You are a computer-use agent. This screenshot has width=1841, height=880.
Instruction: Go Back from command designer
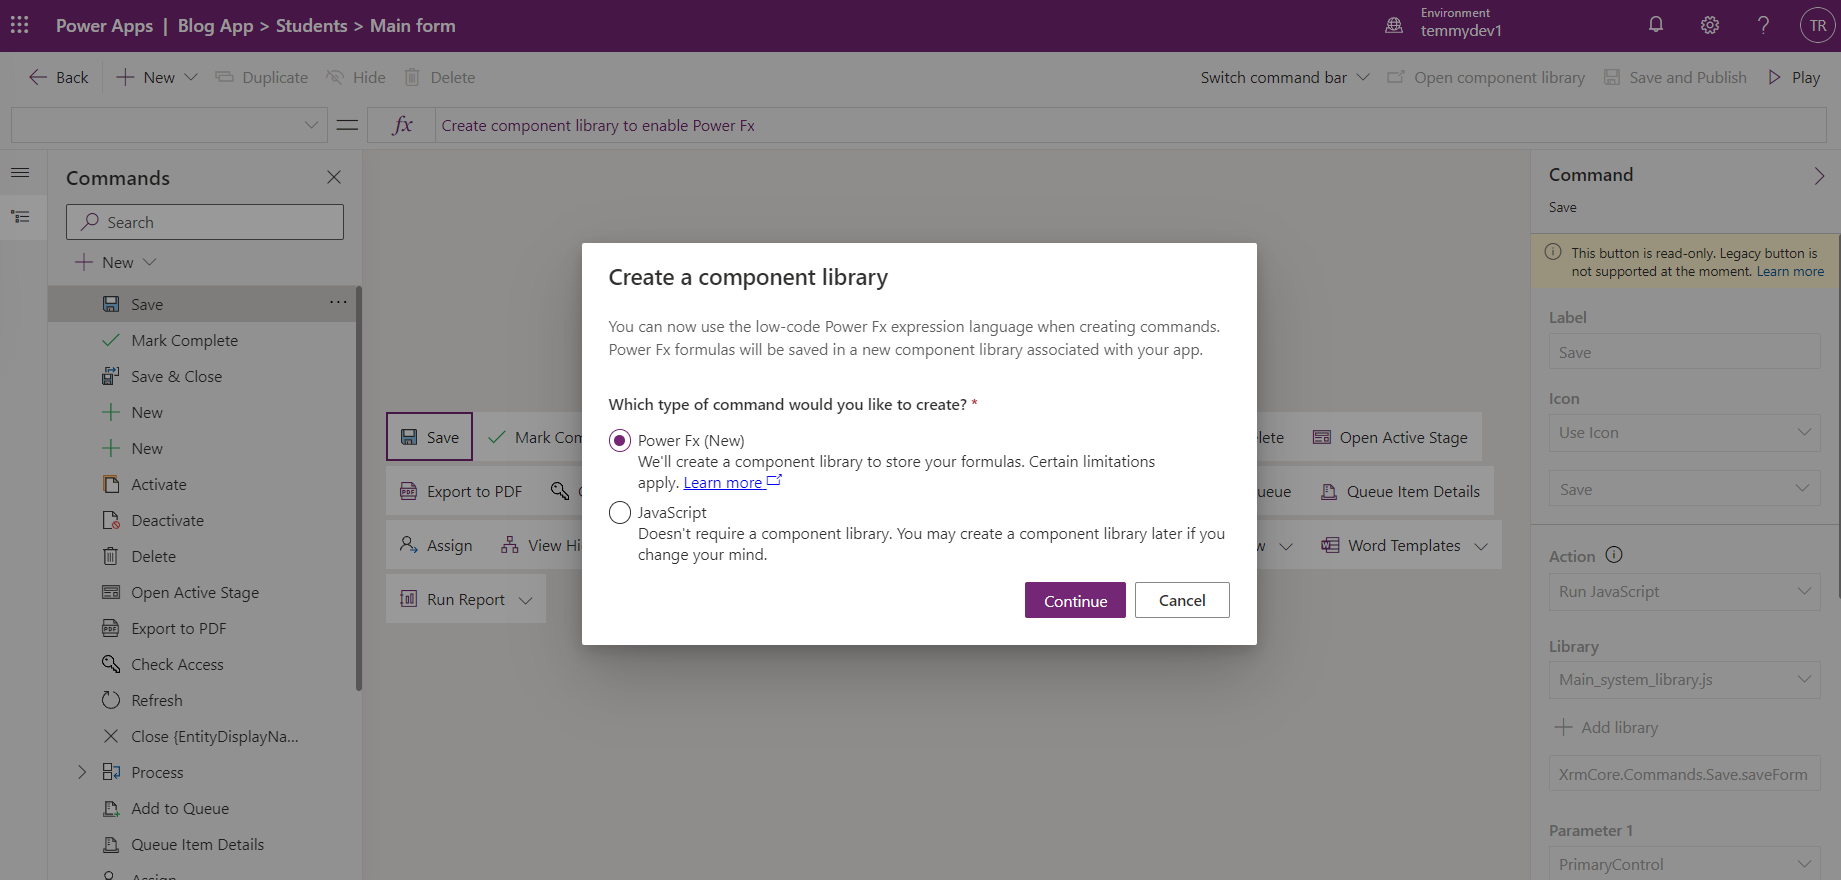[59, 77]
